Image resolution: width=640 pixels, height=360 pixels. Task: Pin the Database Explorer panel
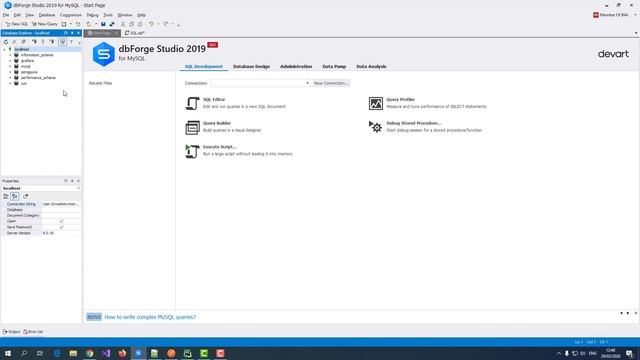click(x=72, y=33)
